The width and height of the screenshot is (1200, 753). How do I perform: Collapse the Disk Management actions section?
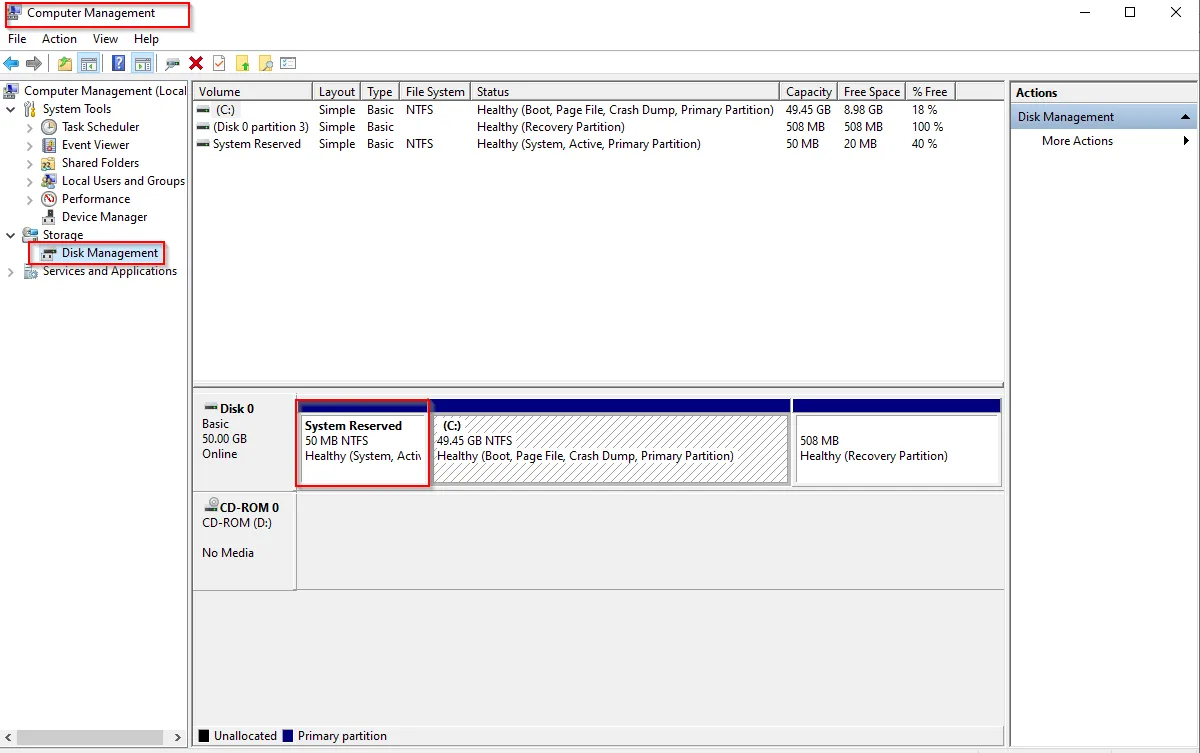[x=1186, y=117]
